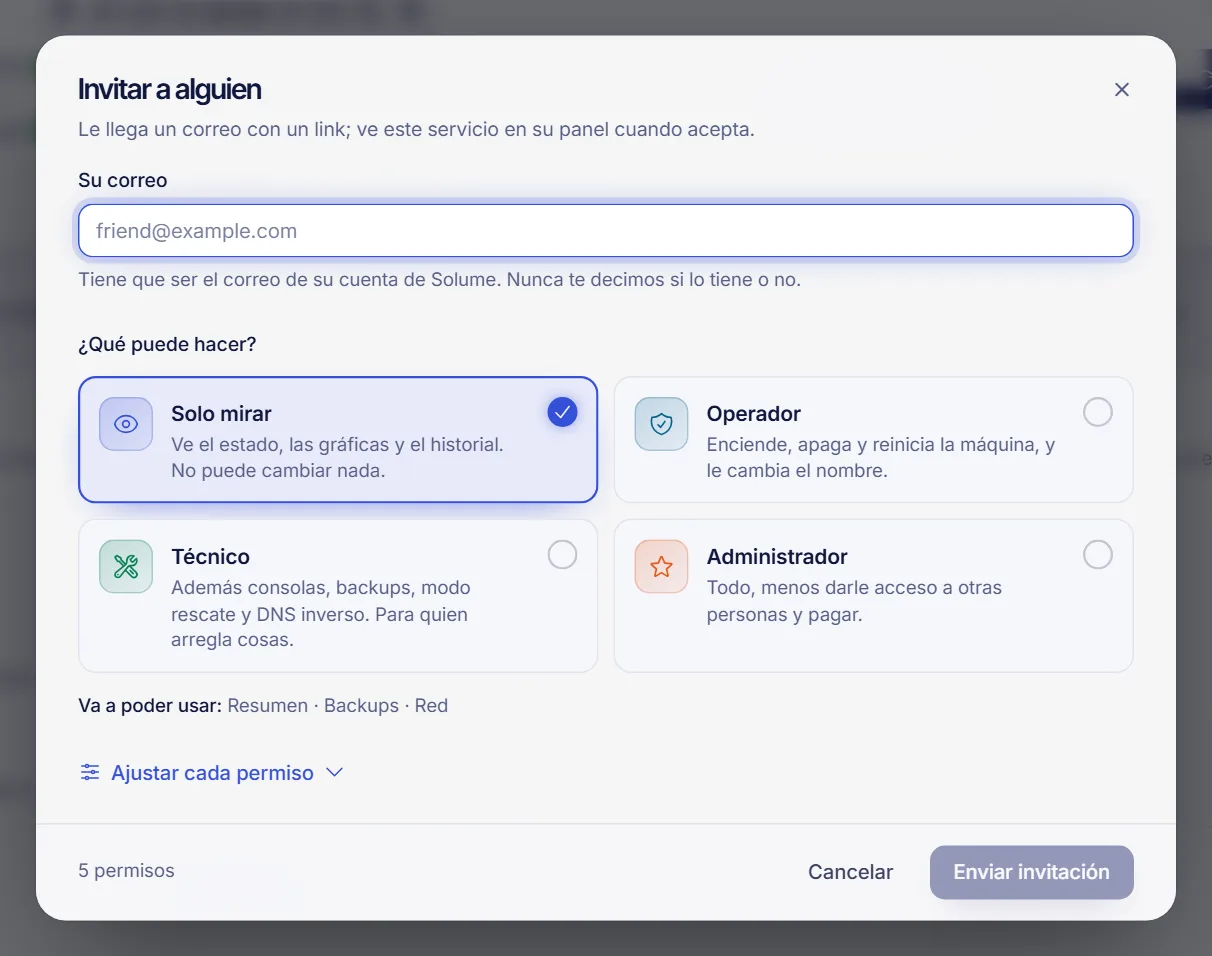Click "Resumen" in the Va a poder usar line
The width and height of the screenshot is (1212, 956).
click(x=268, y=705)
